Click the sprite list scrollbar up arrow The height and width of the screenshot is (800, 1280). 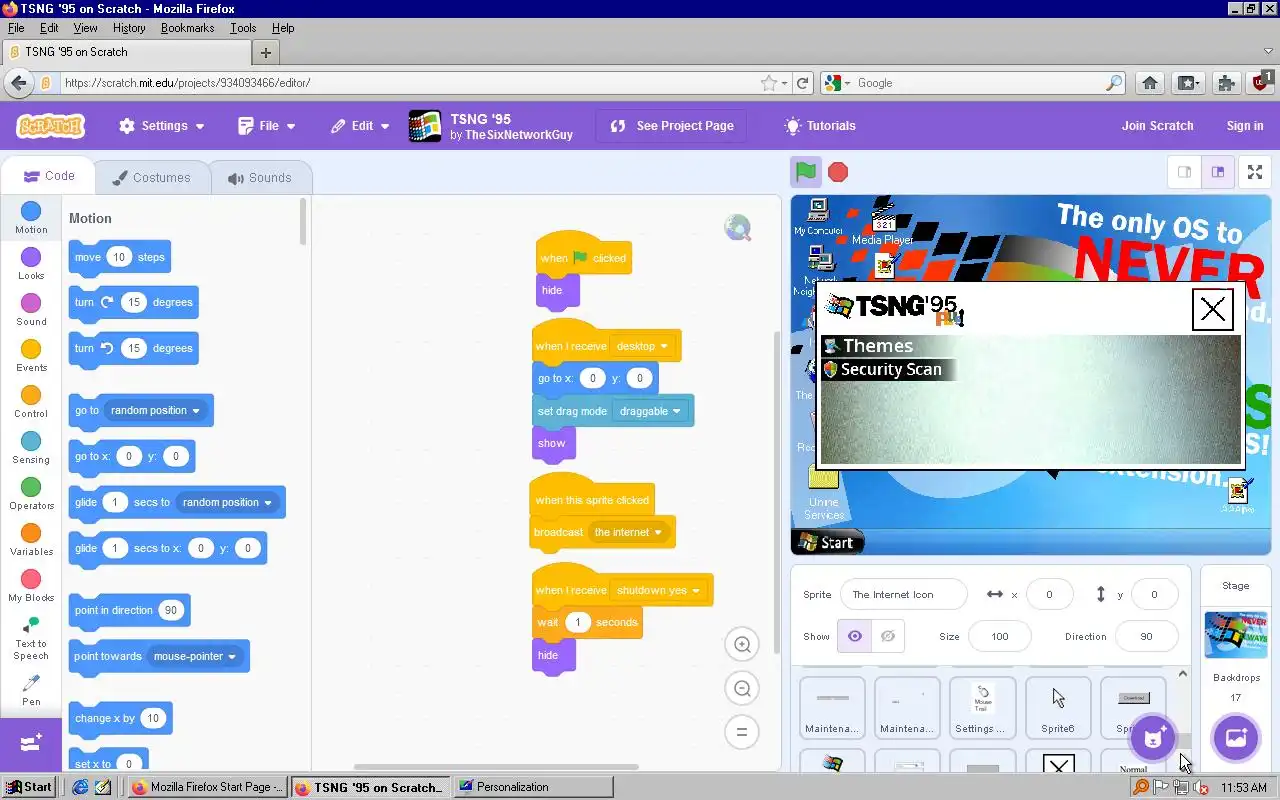tap(1182, 674)
